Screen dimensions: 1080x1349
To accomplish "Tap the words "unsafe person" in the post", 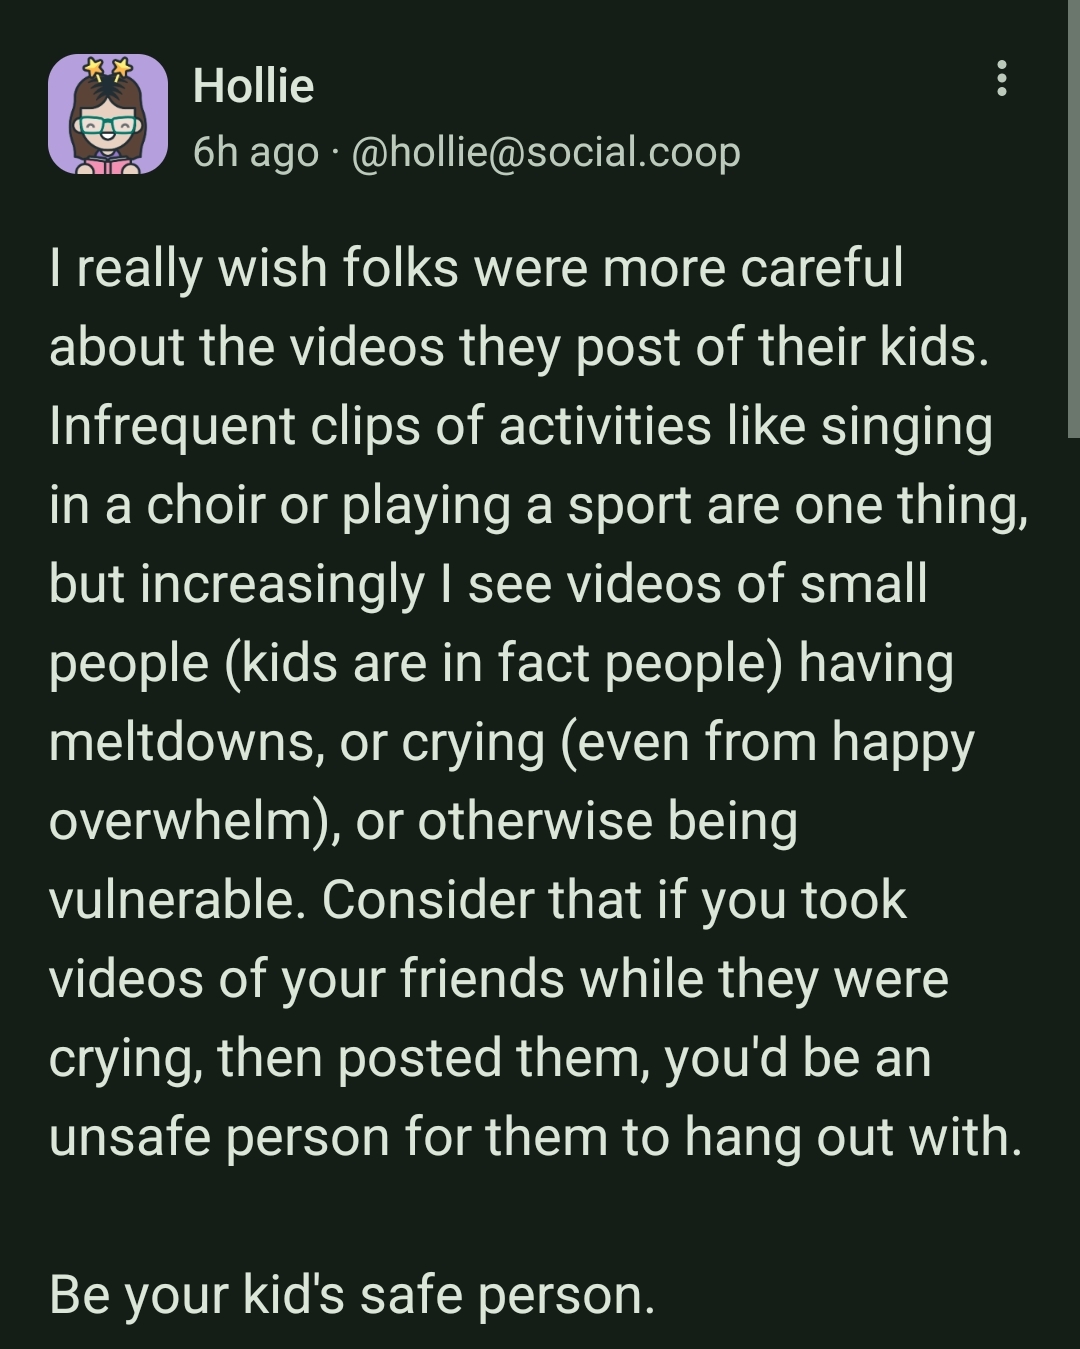I will pyautogui.click(x=219, y=1137).
